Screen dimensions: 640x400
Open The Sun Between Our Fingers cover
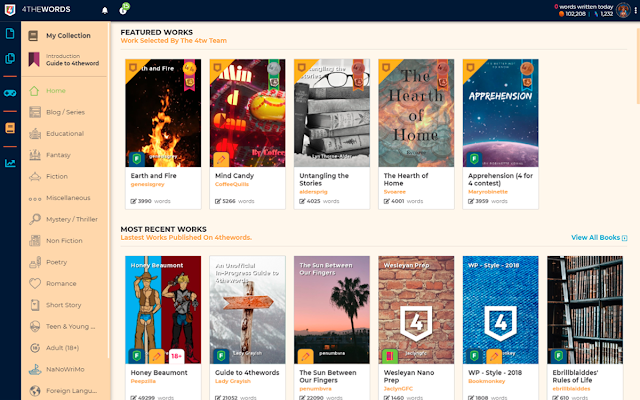pos(332,310)
